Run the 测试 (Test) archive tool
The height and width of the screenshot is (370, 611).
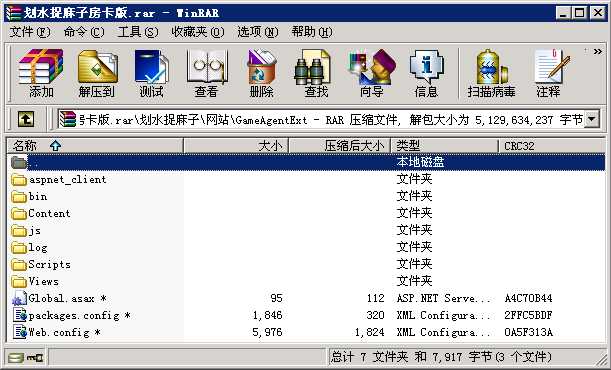pyautogui.click(x=152, y=73)
